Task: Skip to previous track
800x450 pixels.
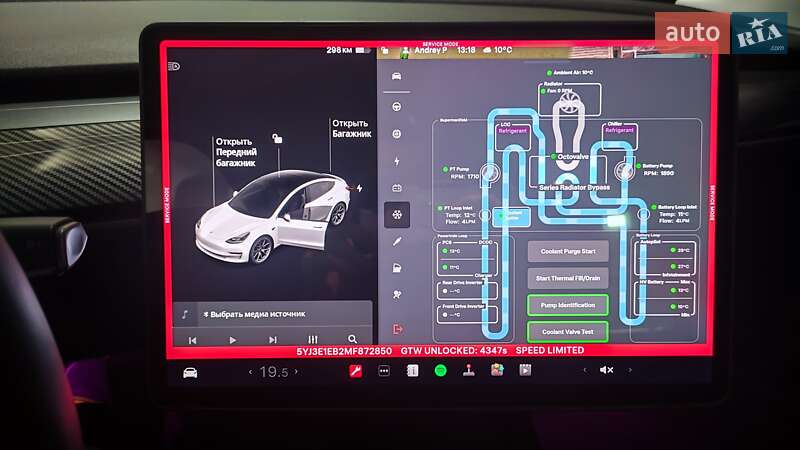Action: (x=192, y=340)
